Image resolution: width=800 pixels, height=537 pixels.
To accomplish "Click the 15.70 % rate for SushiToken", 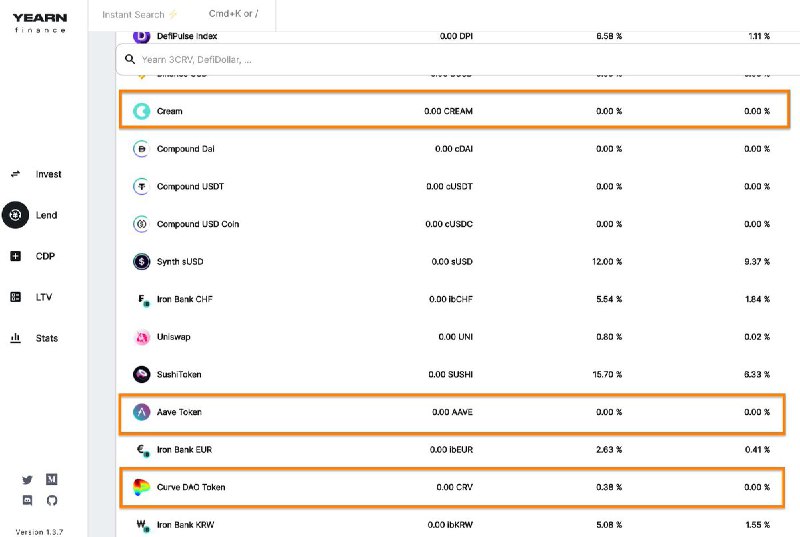I will click(x=607, y=374).
